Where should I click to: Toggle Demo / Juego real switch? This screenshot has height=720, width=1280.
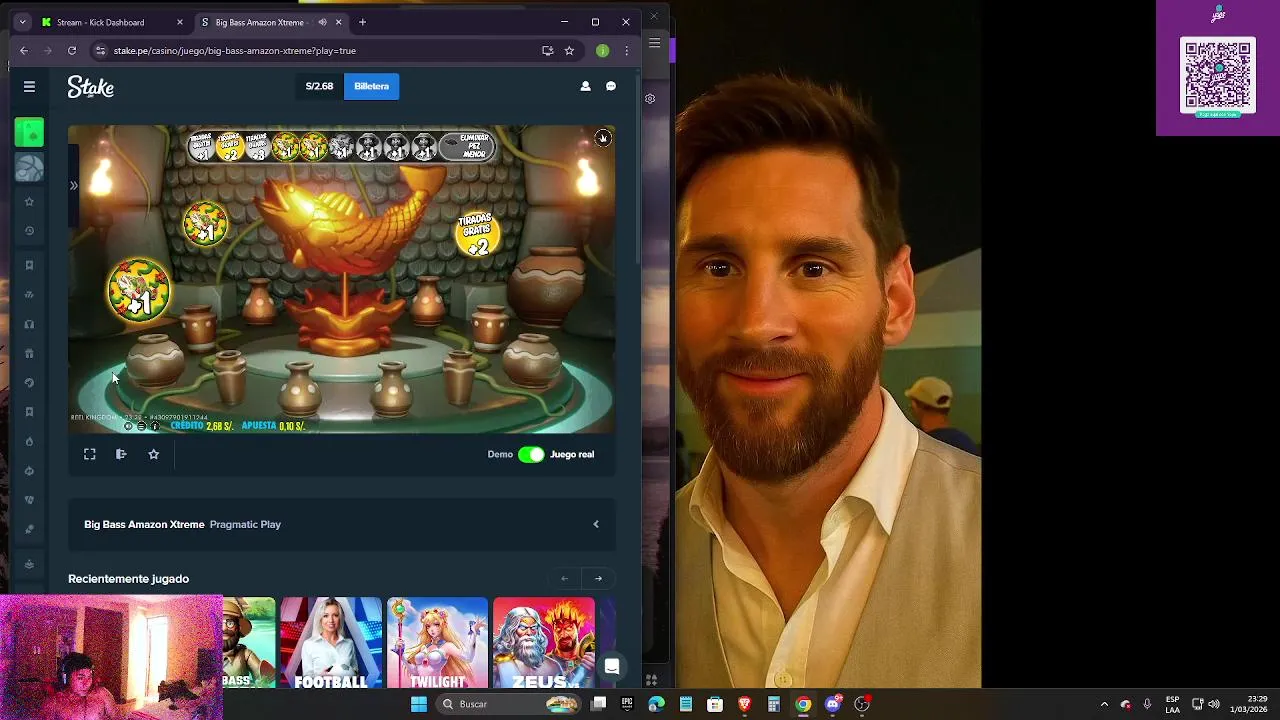click(531, 454)
